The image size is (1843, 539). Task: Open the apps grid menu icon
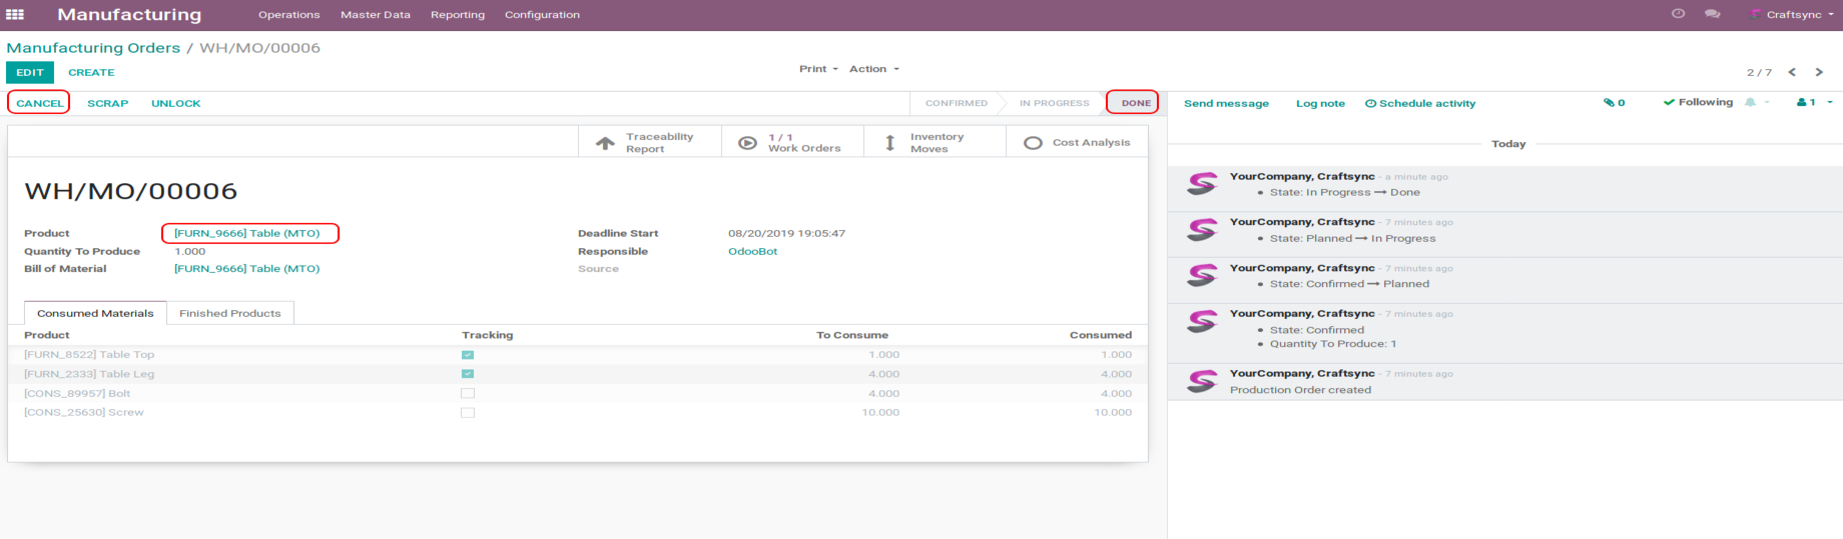15,15
